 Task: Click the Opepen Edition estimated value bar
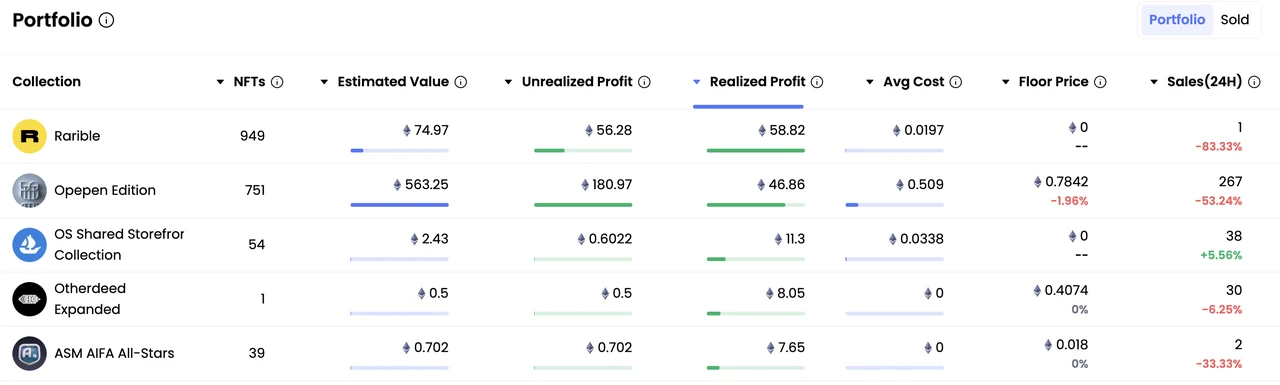point(399,204)
